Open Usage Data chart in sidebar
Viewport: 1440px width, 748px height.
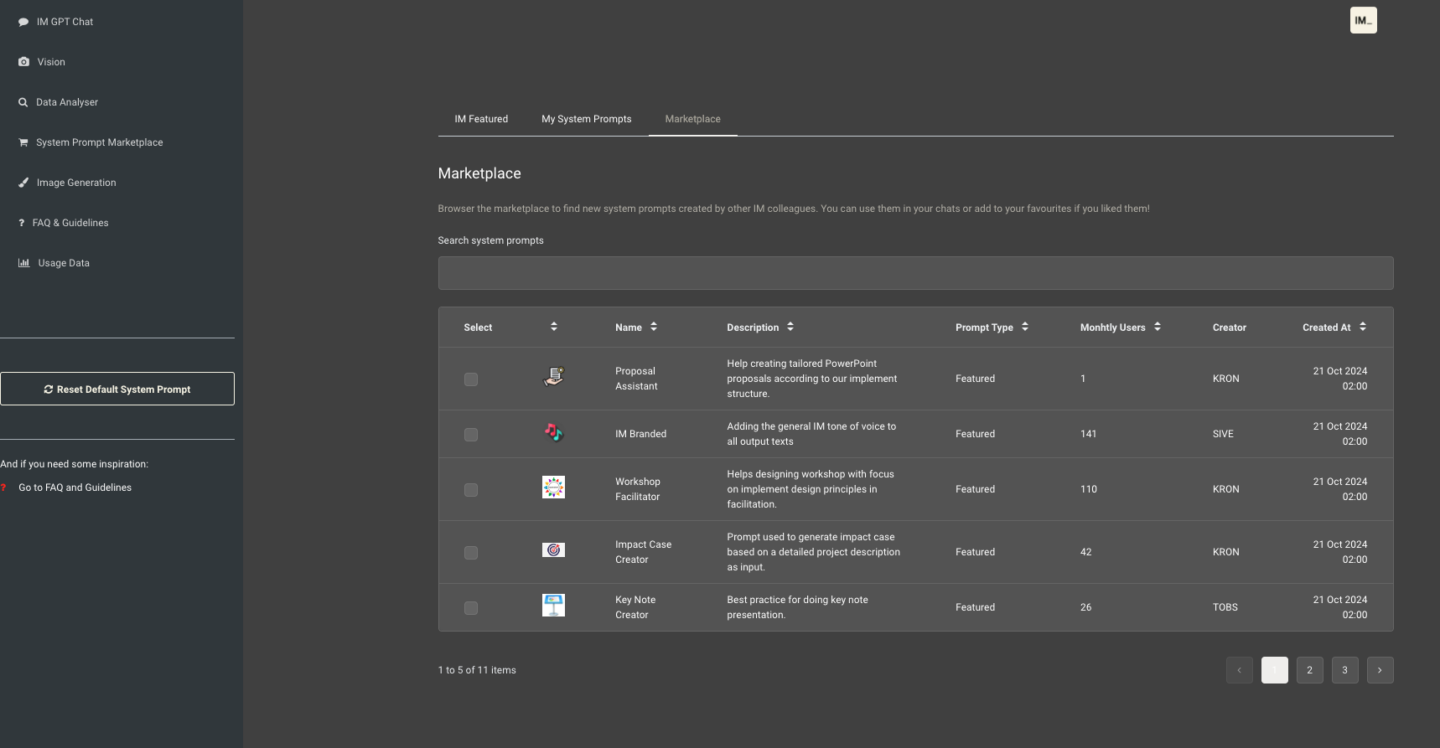pos(24,263)
